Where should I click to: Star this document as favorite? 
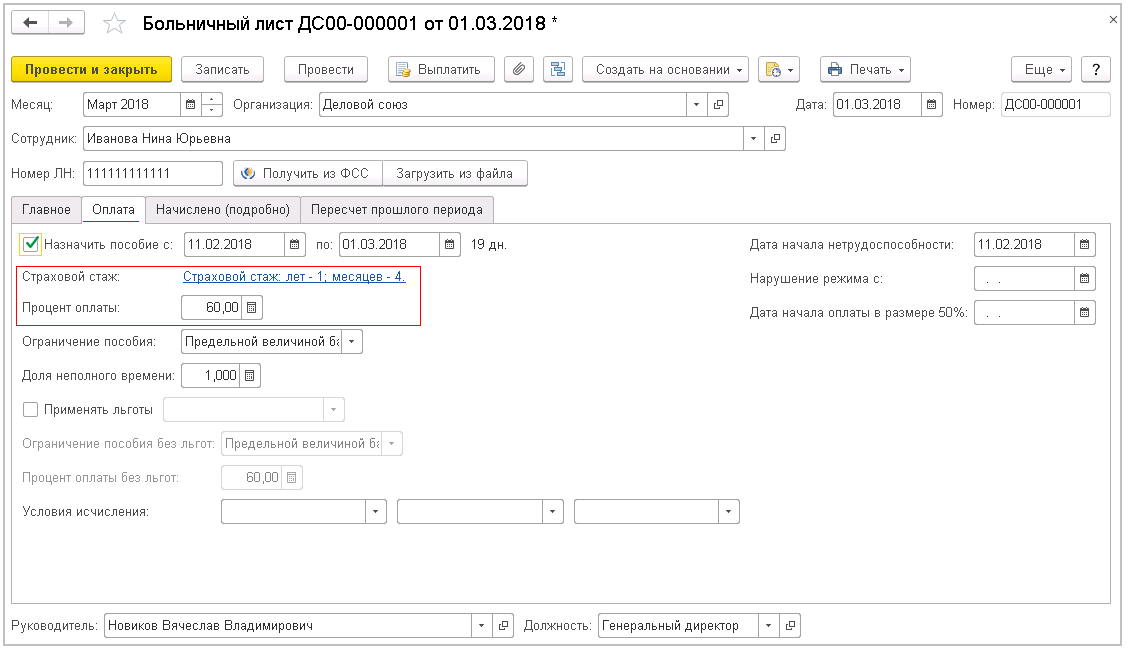point(115,23)
